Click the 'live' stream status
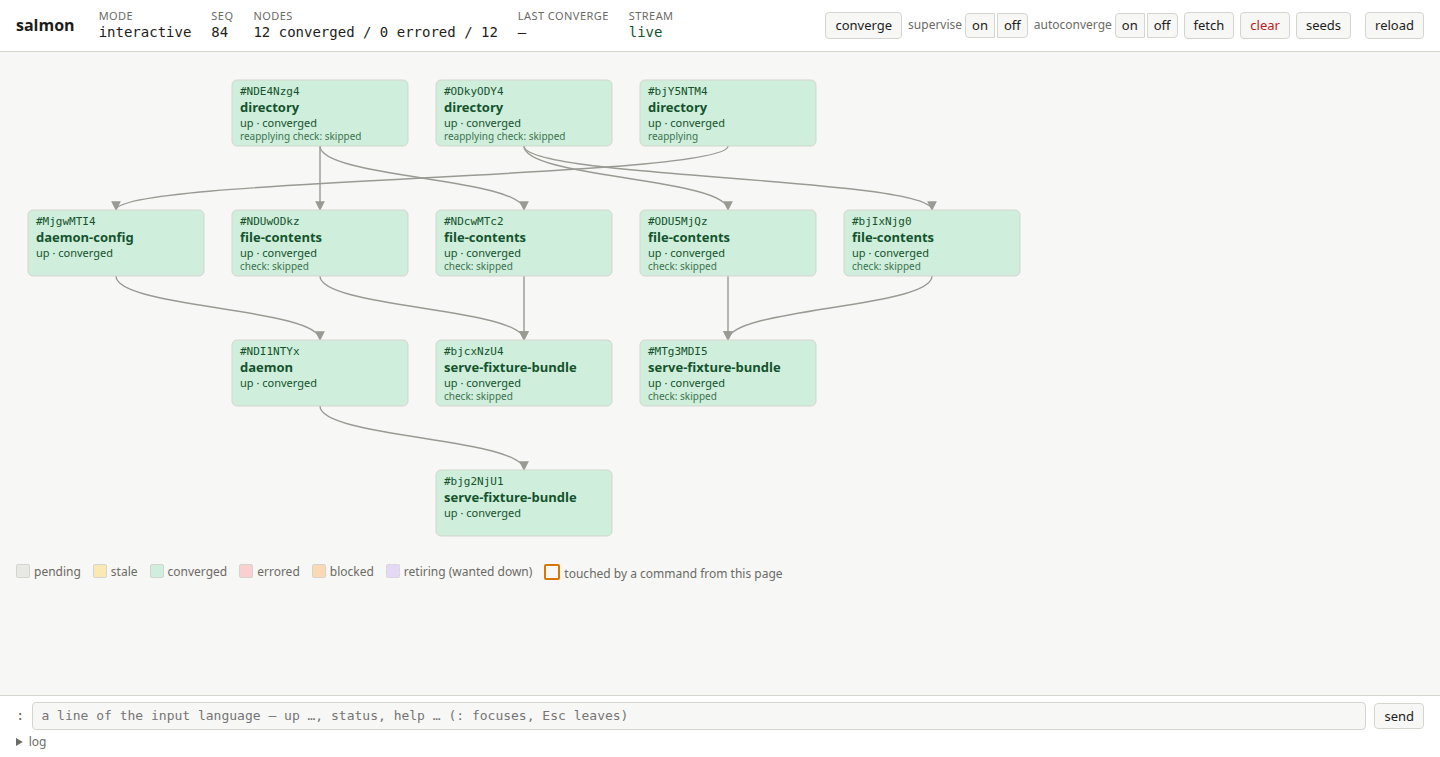The image size is (1440, 757). pyautogui.click(x=646, y=32)
